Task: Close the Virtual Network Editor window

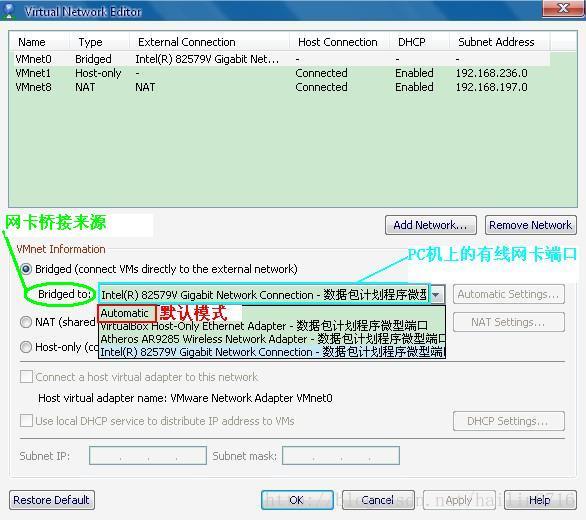Action: pos(563,8)
